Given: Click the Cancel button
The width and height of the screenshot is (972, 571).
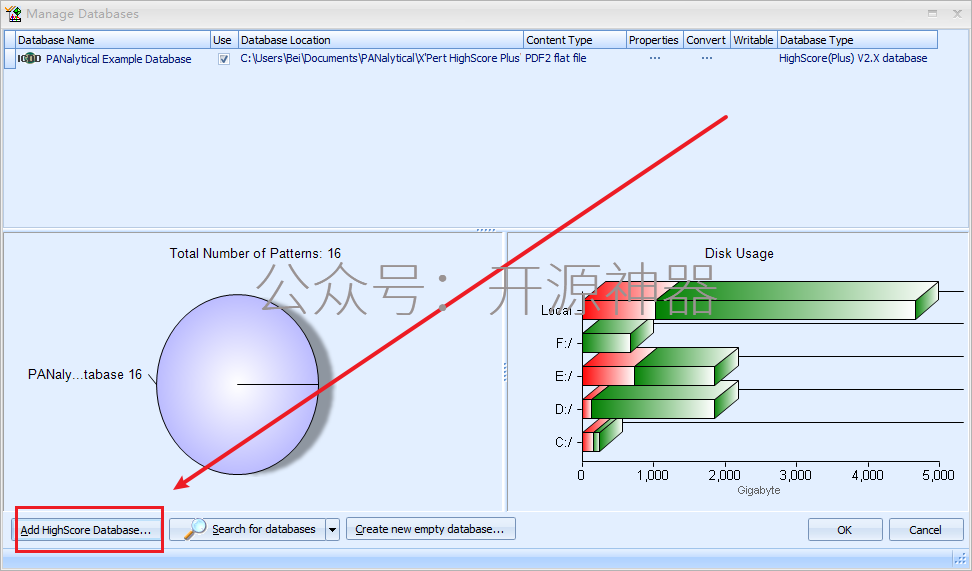Looking at the screenshot, I should pyautogui.click(x=926, y=529).
